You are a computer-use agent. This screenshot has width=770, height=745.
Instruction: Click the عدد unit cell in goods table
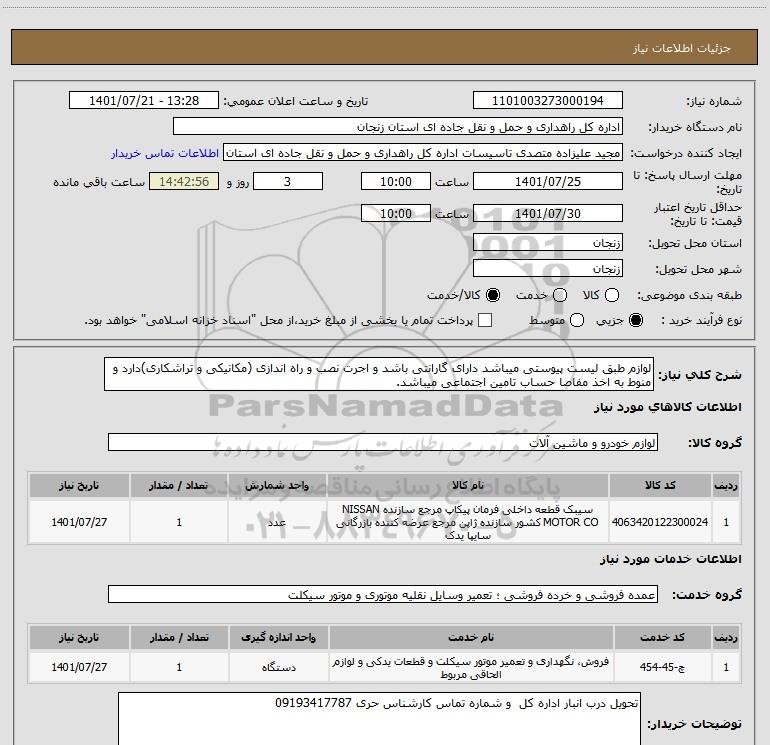(277, 522)
